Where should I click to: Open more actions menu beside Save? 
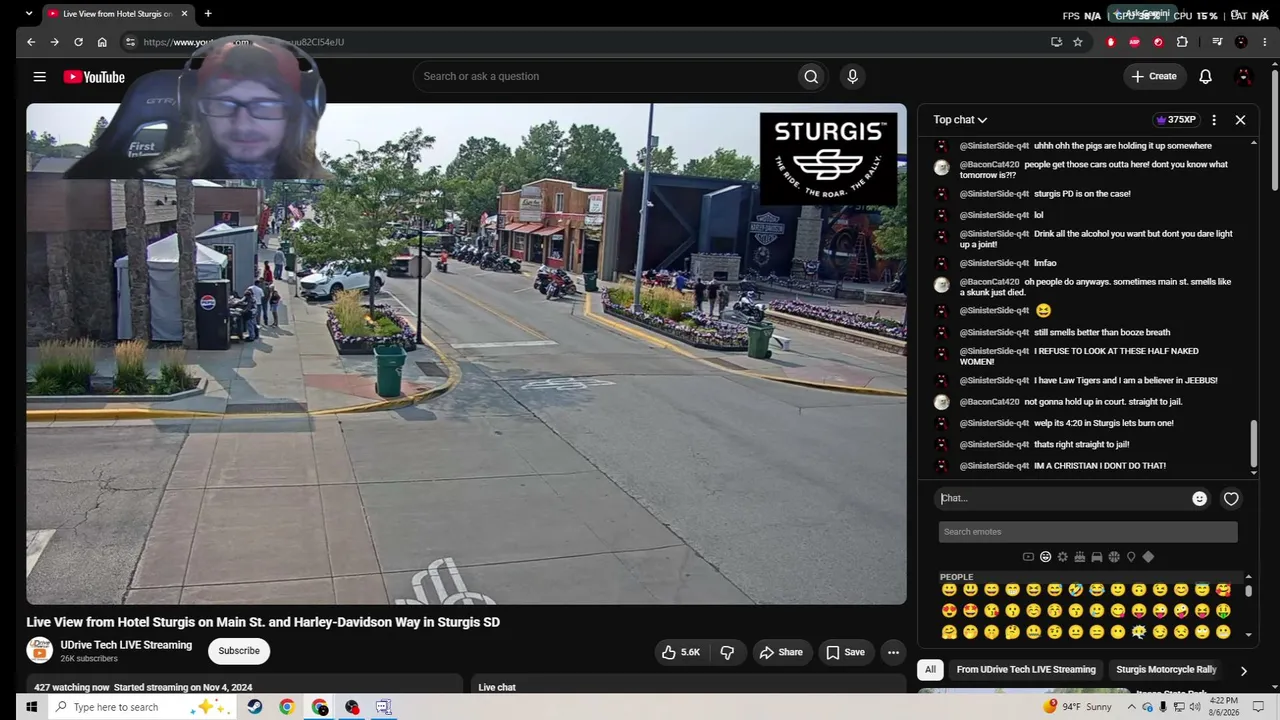[893, 653]
